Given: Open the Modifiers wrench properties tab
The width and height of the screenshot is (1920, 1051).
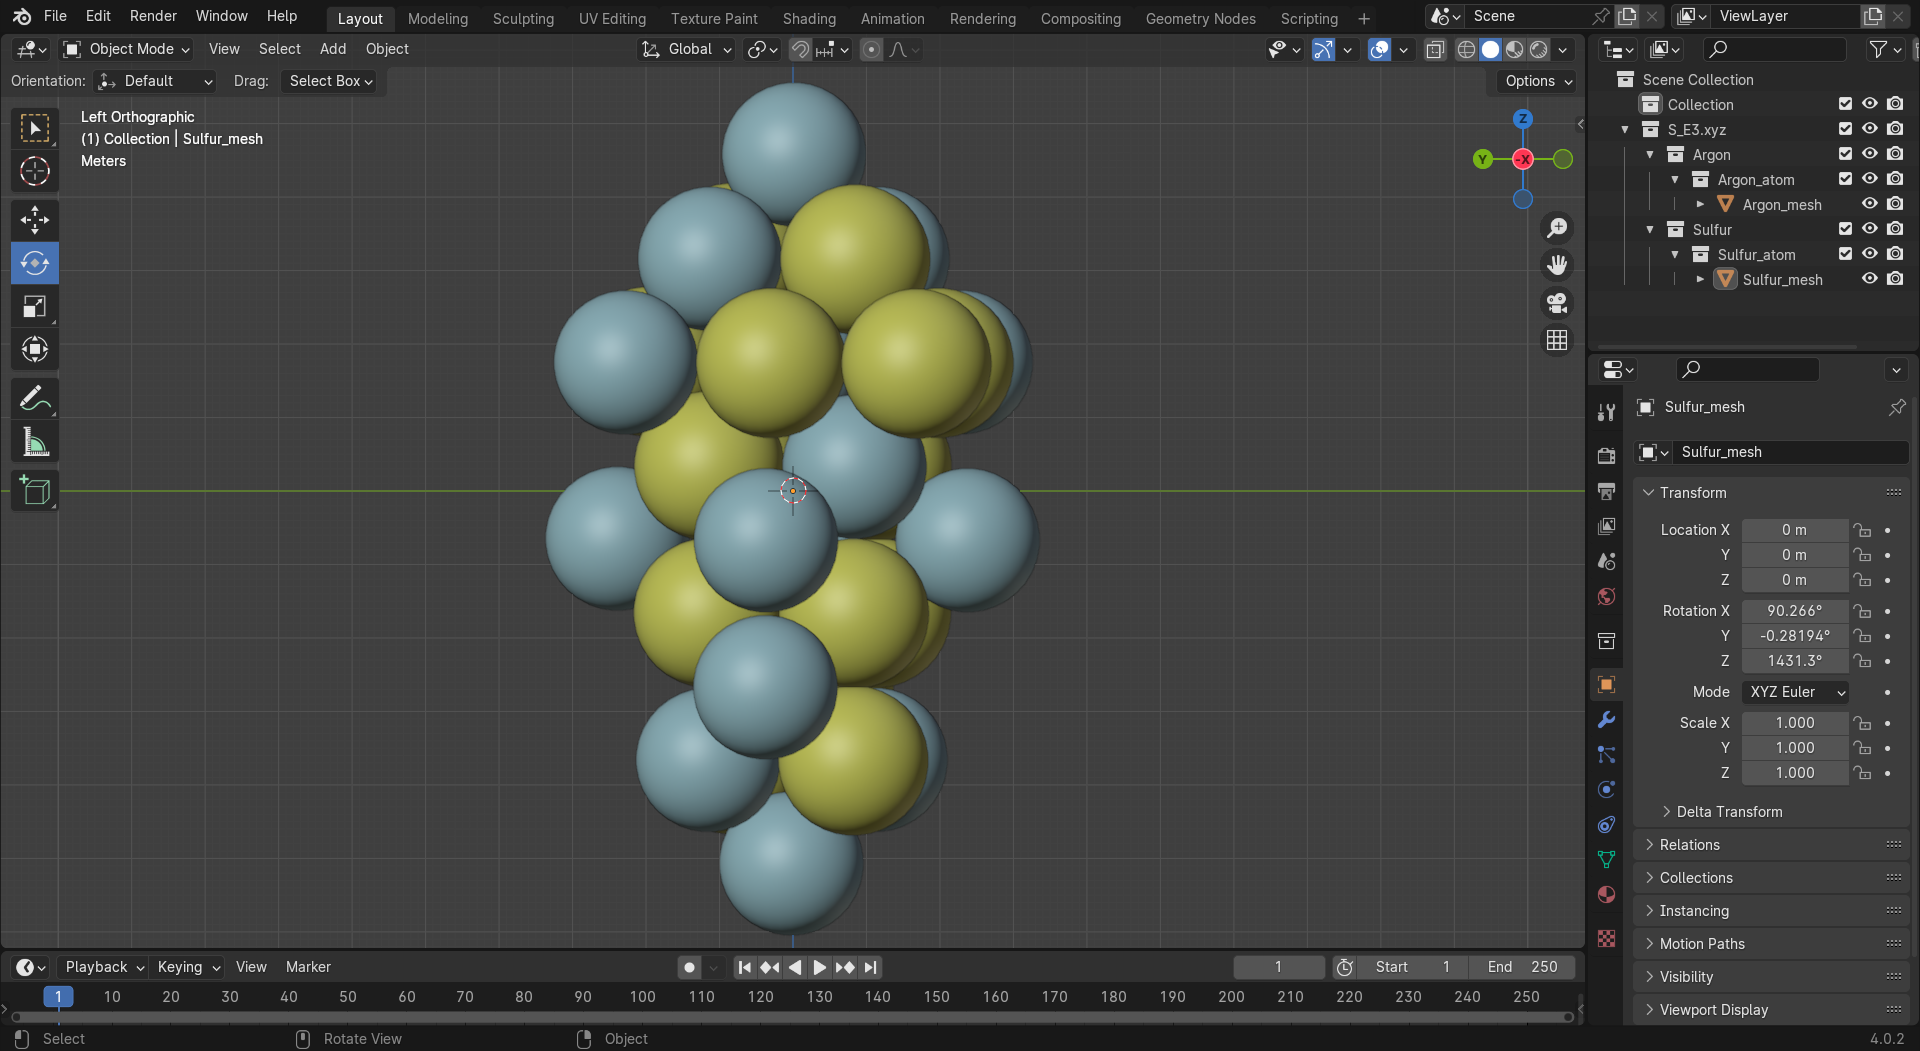Looking at the screenshot, I should [x=1606, y=720].
